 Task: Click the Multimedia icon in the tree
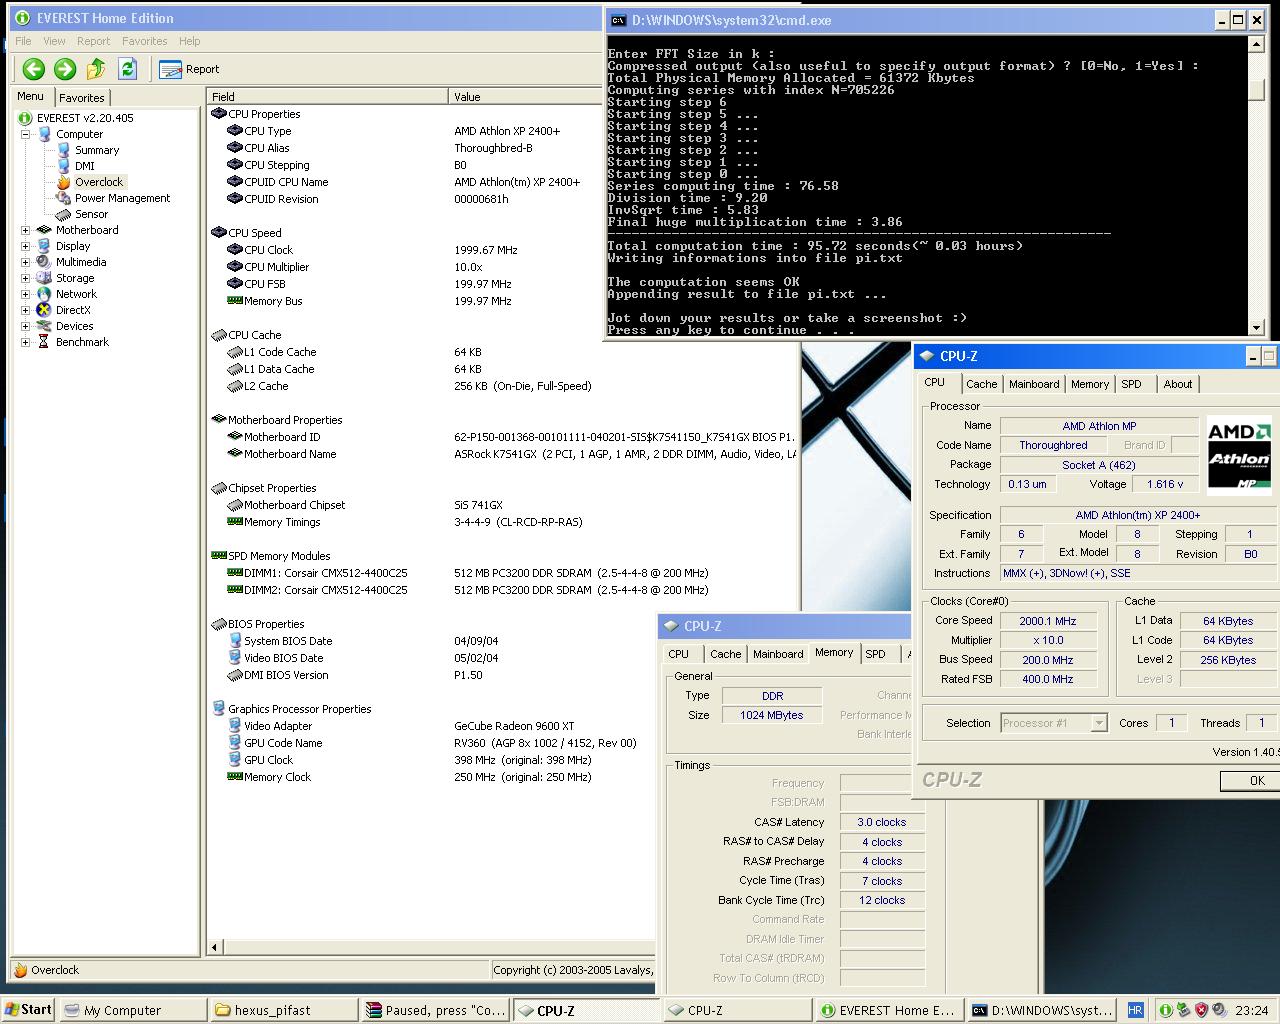(44, 262)
